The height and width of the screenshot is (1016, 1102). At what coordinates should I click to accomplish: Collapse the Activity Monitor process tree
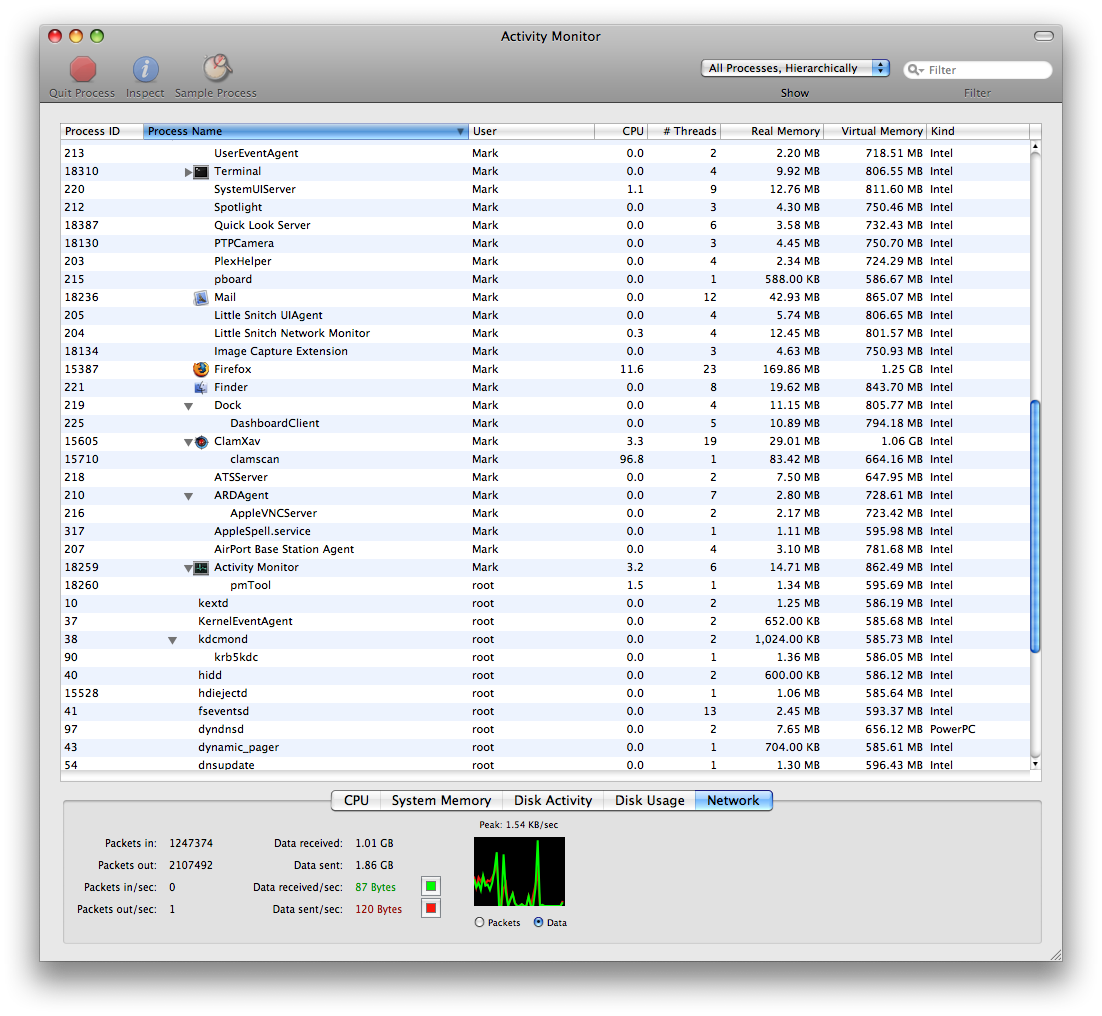coord(188,568)
